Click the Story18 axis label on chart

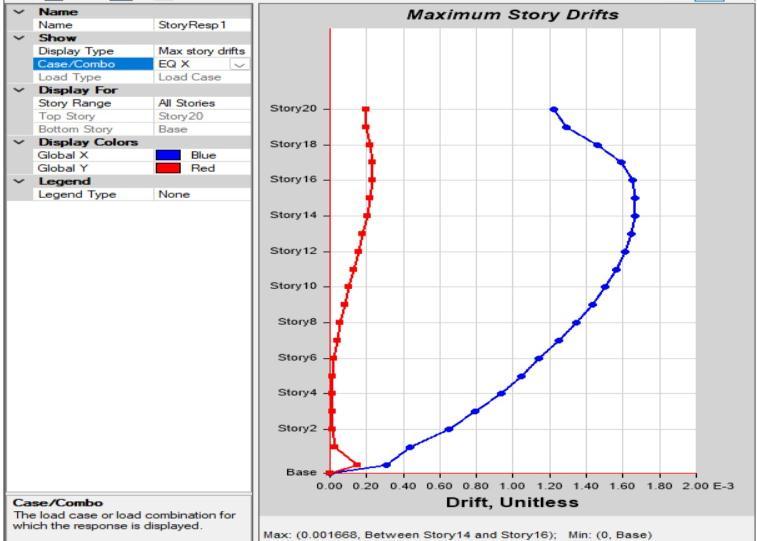point(294,144)
